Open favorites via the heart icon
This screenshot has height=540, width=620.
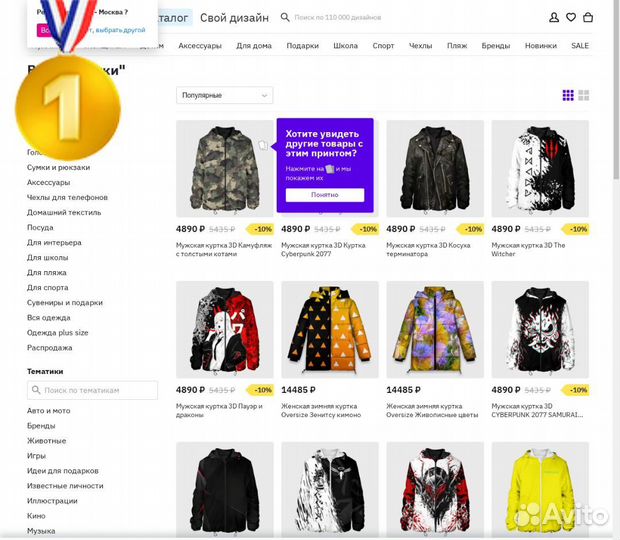point(571,17)
